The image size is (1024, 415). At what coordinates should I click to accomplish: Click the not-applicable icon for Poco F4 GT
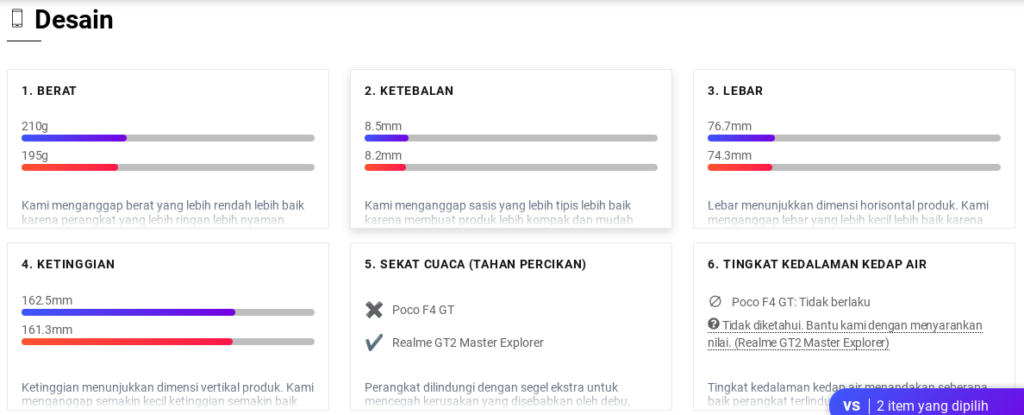click(715, 302)
